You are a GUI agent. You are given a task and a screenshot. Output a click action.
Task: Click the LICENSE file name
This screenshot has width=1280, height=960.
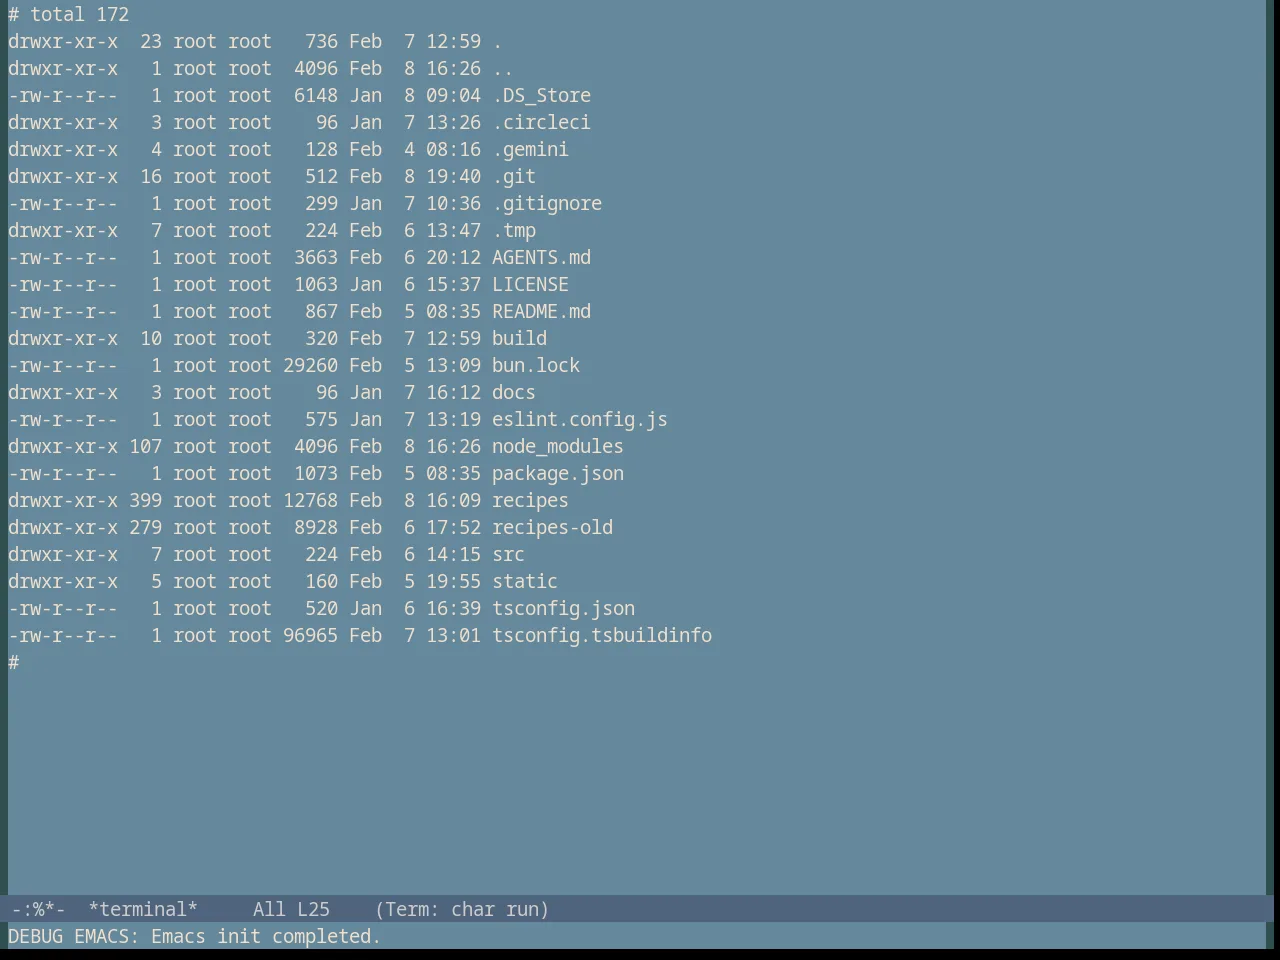click(530, 284)
